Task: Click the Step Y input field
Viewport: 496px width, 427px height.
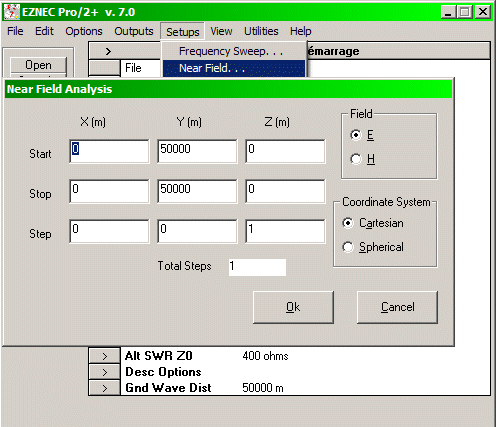Action: [x=197, y=231]
